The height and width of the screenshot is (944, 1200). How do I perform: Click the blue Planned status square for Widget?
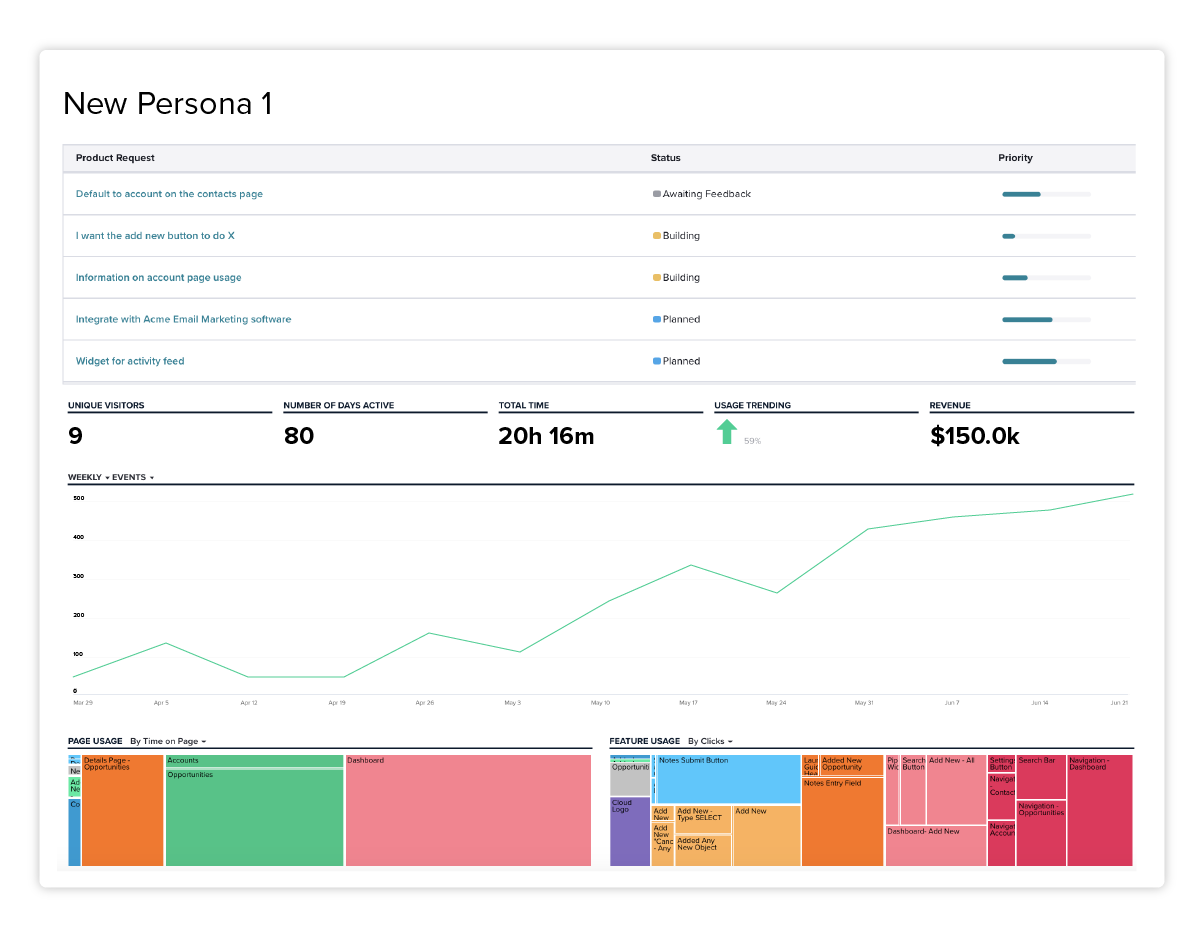tap(657, 361)
